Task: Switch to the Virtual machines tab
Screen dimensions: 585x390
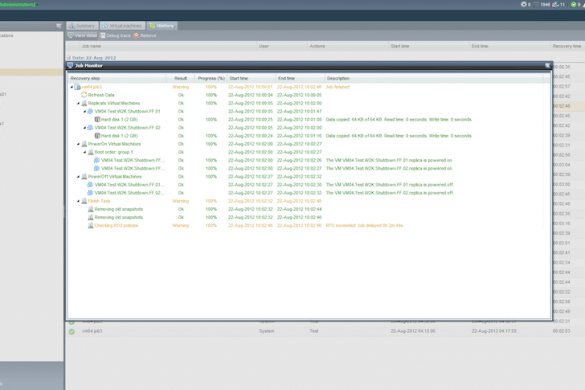Action: [x=122, y=26]
